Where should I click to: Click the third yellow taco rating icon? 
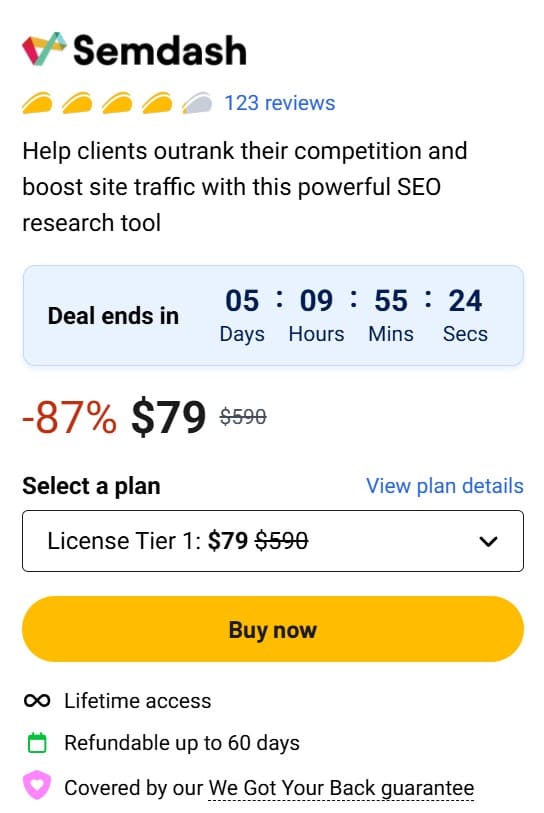[117, 103]
